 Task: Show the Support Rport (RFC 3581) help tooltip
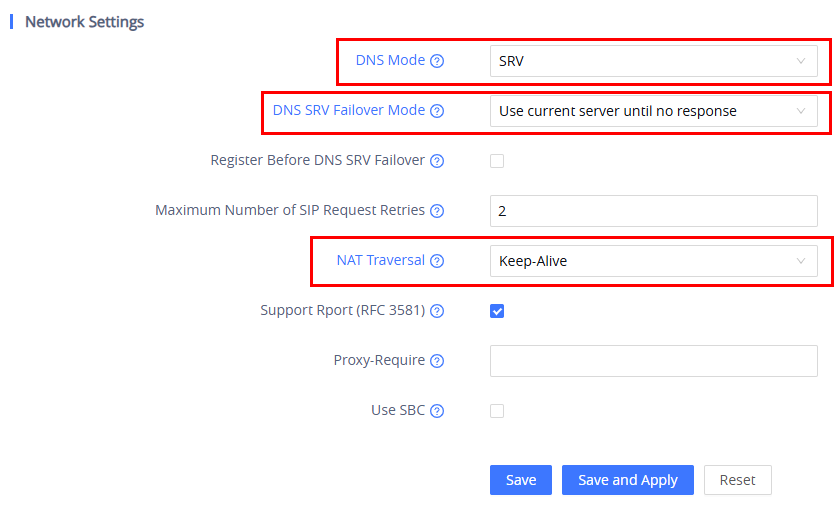point(437,311)
